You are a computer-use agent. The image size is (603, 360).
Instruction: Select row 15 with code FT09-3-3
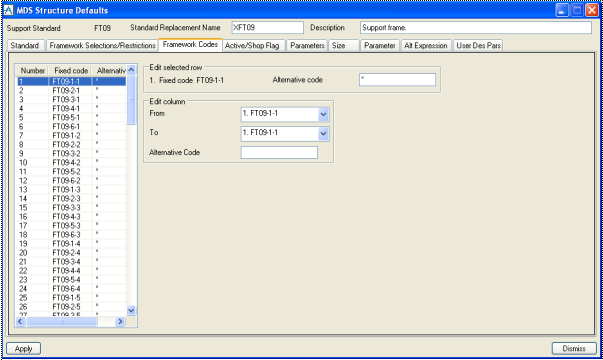tap(71, 208)
